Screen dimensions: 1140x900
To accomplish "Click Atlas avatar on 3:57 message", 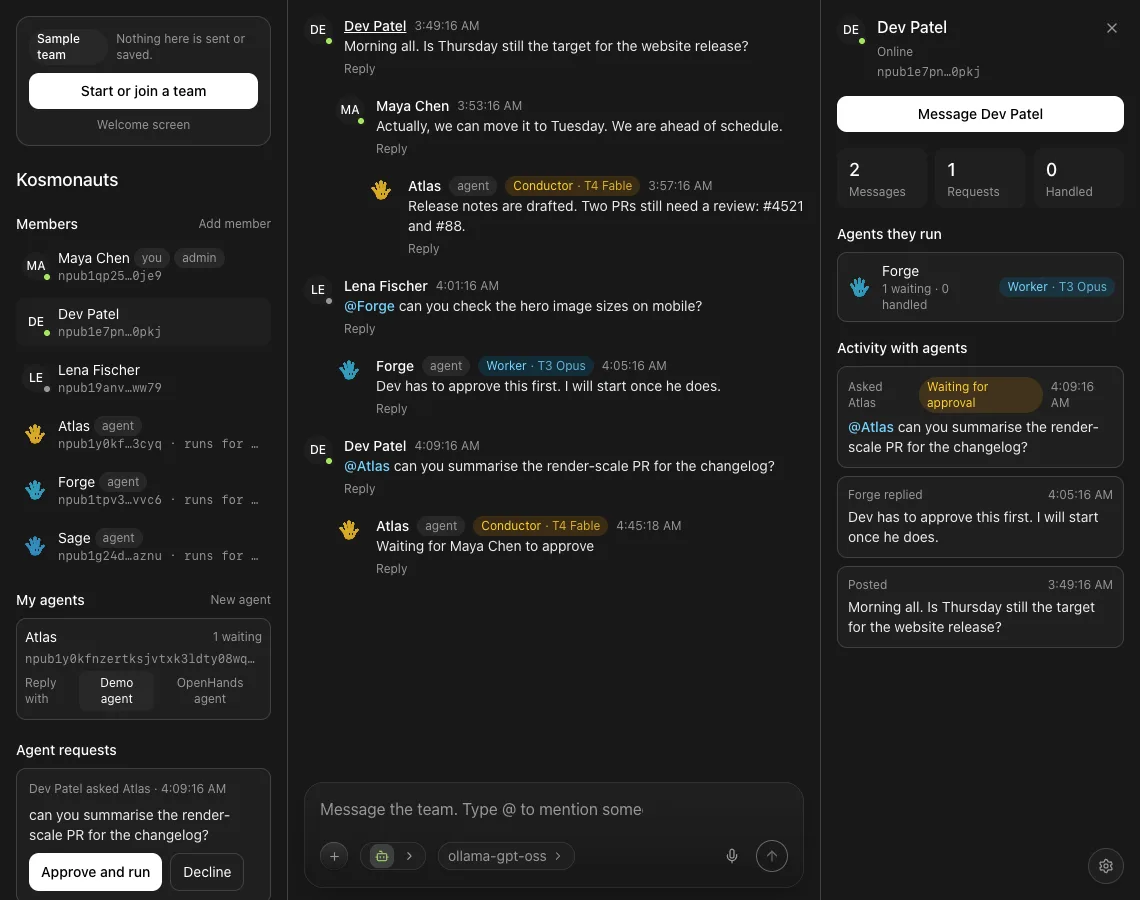I will pyautogui.click(x=381, y=190).
